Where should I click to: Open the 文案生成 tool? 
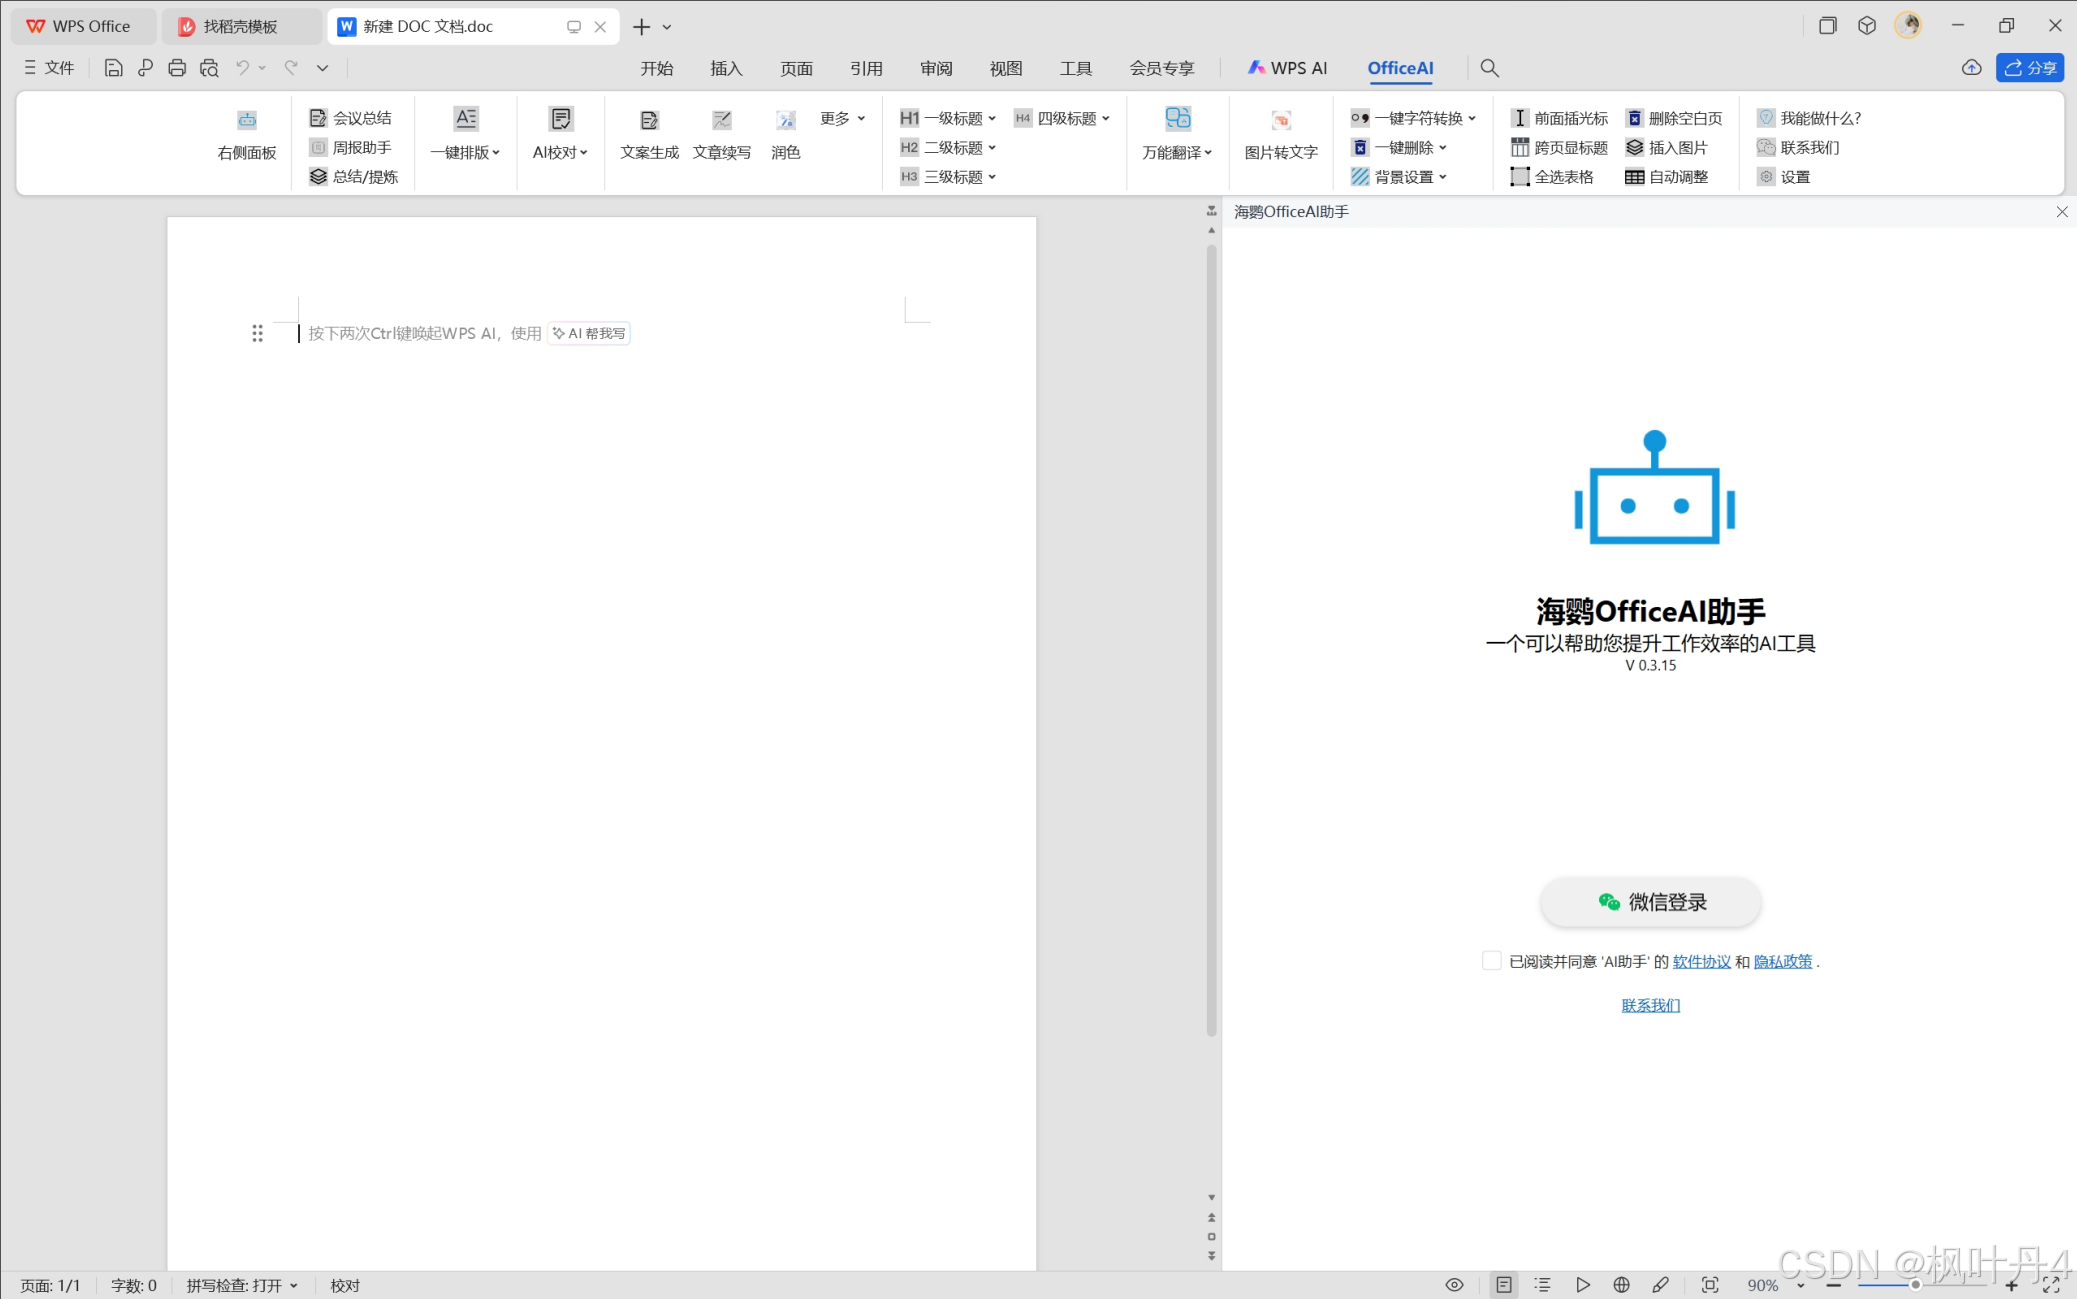coord(649,121)
